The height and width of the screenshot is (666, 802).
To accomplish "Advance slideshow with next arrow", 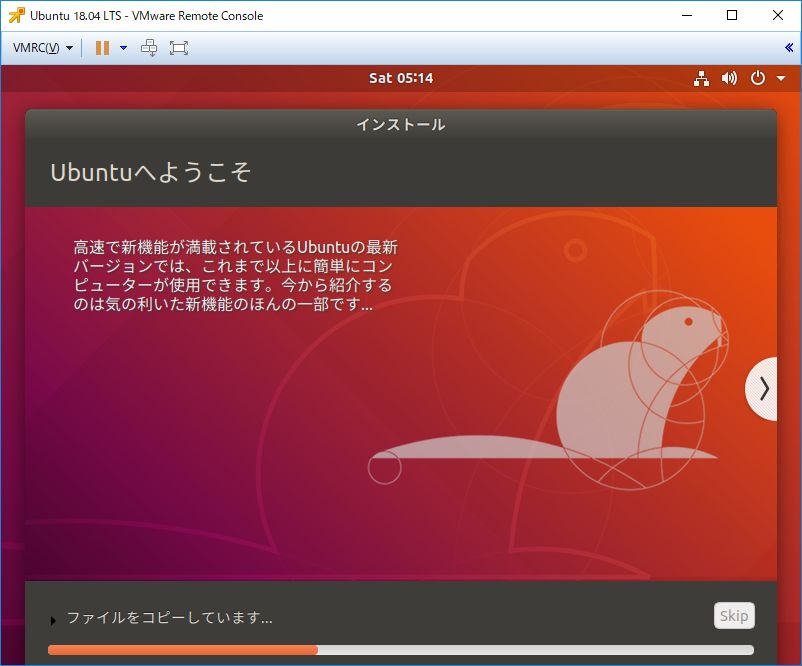I will coord(762,389).
